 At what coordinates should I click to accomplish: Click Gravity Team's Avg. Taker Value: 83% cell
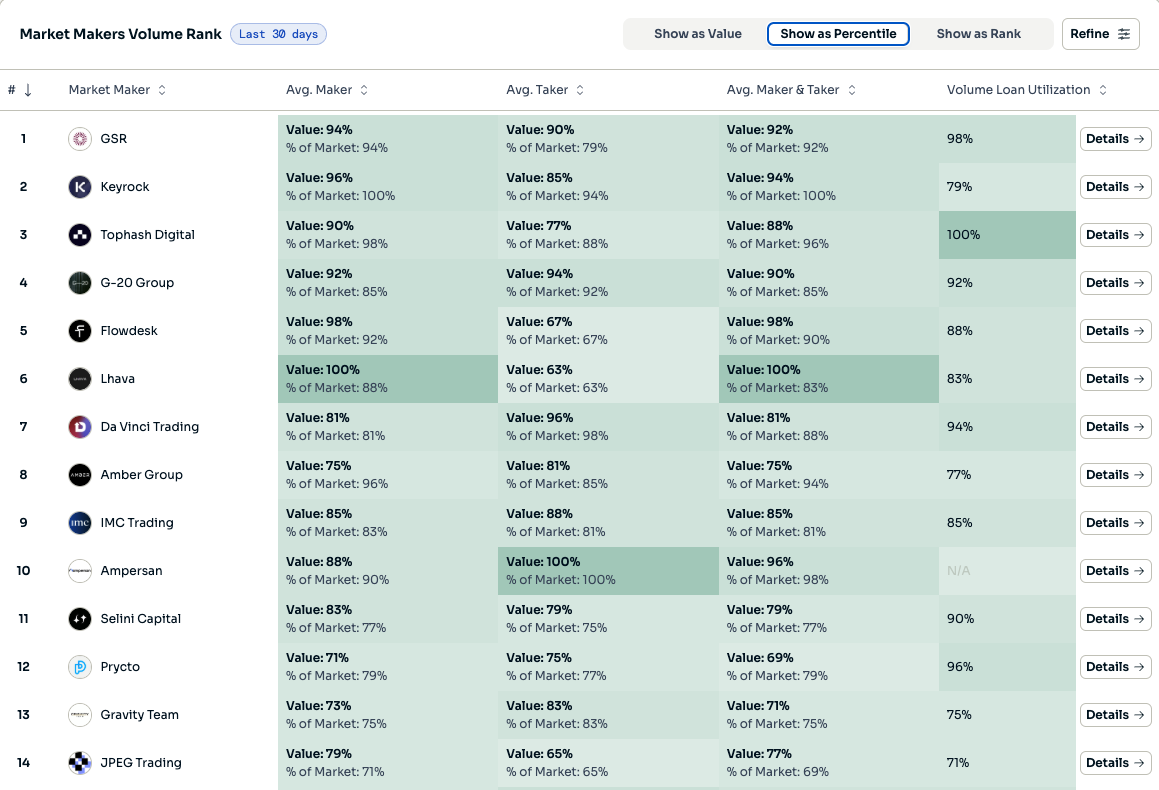608,715
